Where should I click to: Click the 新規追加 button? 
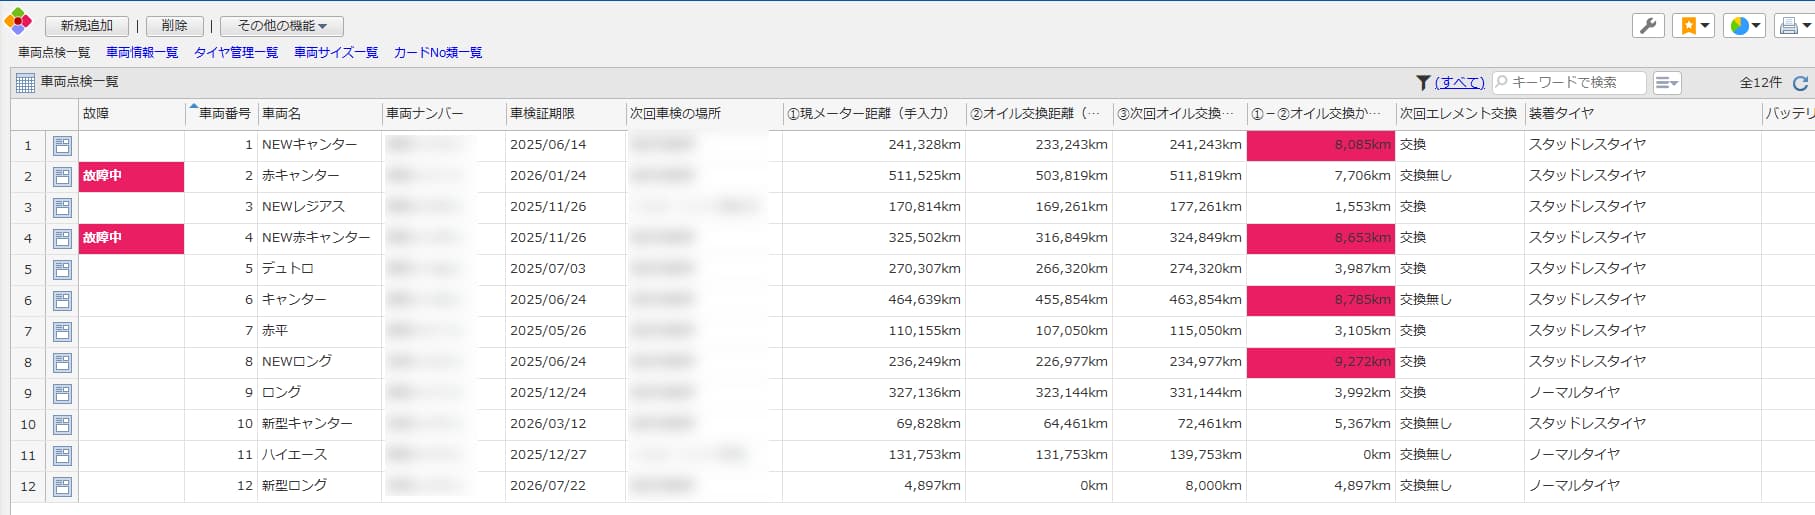[87, 26]
